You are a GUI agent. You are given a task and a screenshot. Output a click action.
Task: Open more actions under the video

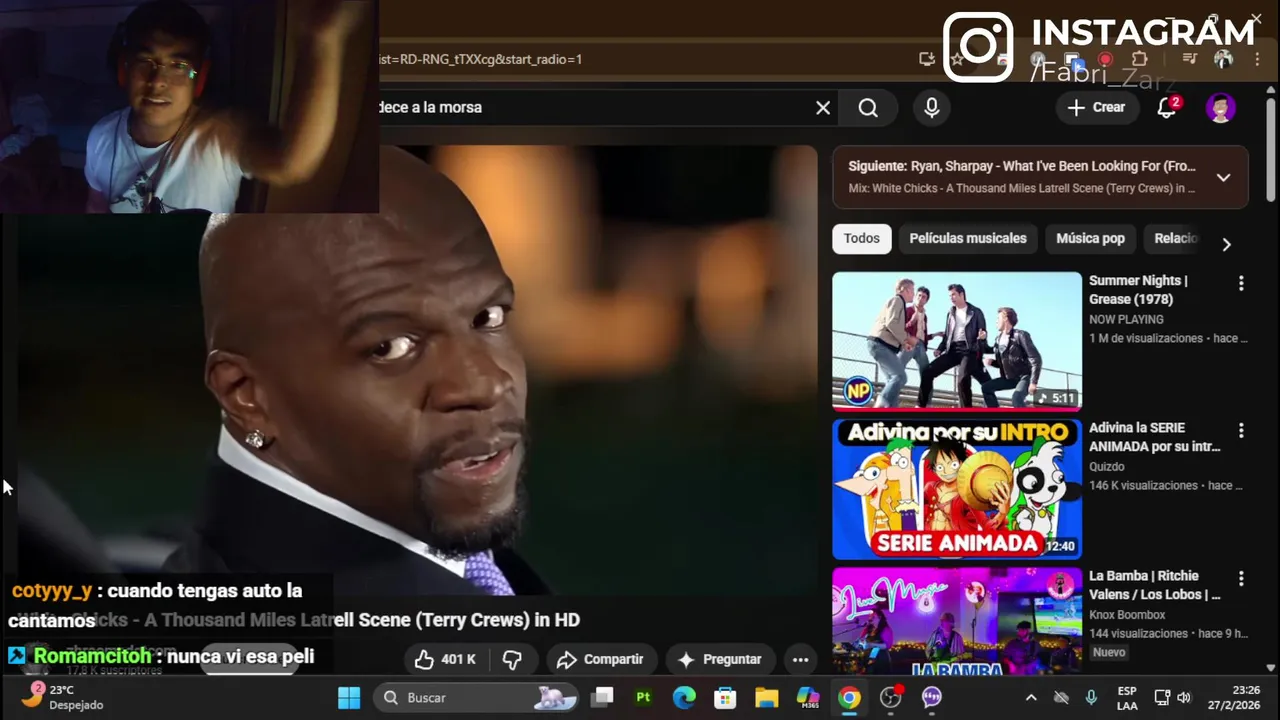click(800, 659)
